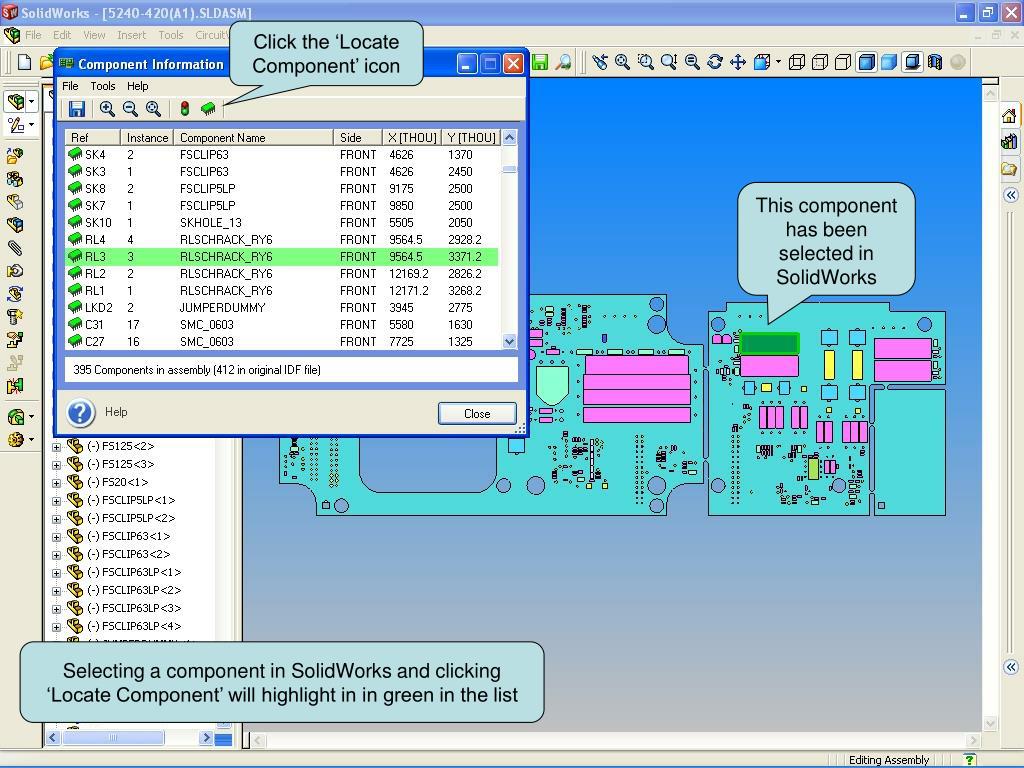This screenshot has height=768, width=1024.
Task: Click the blue Help question mark icon
Action: 80,413
